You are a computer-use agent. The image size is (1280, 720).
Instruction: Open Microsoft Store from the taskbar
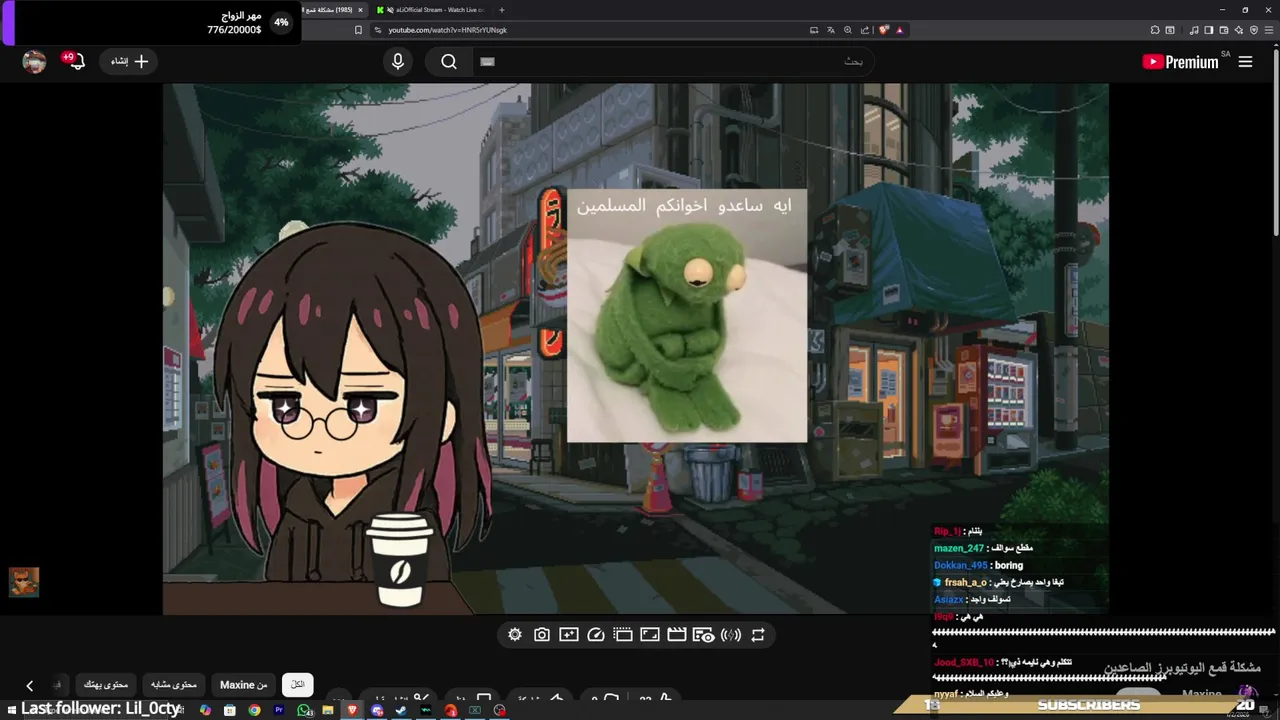click(x=230, y=710)
